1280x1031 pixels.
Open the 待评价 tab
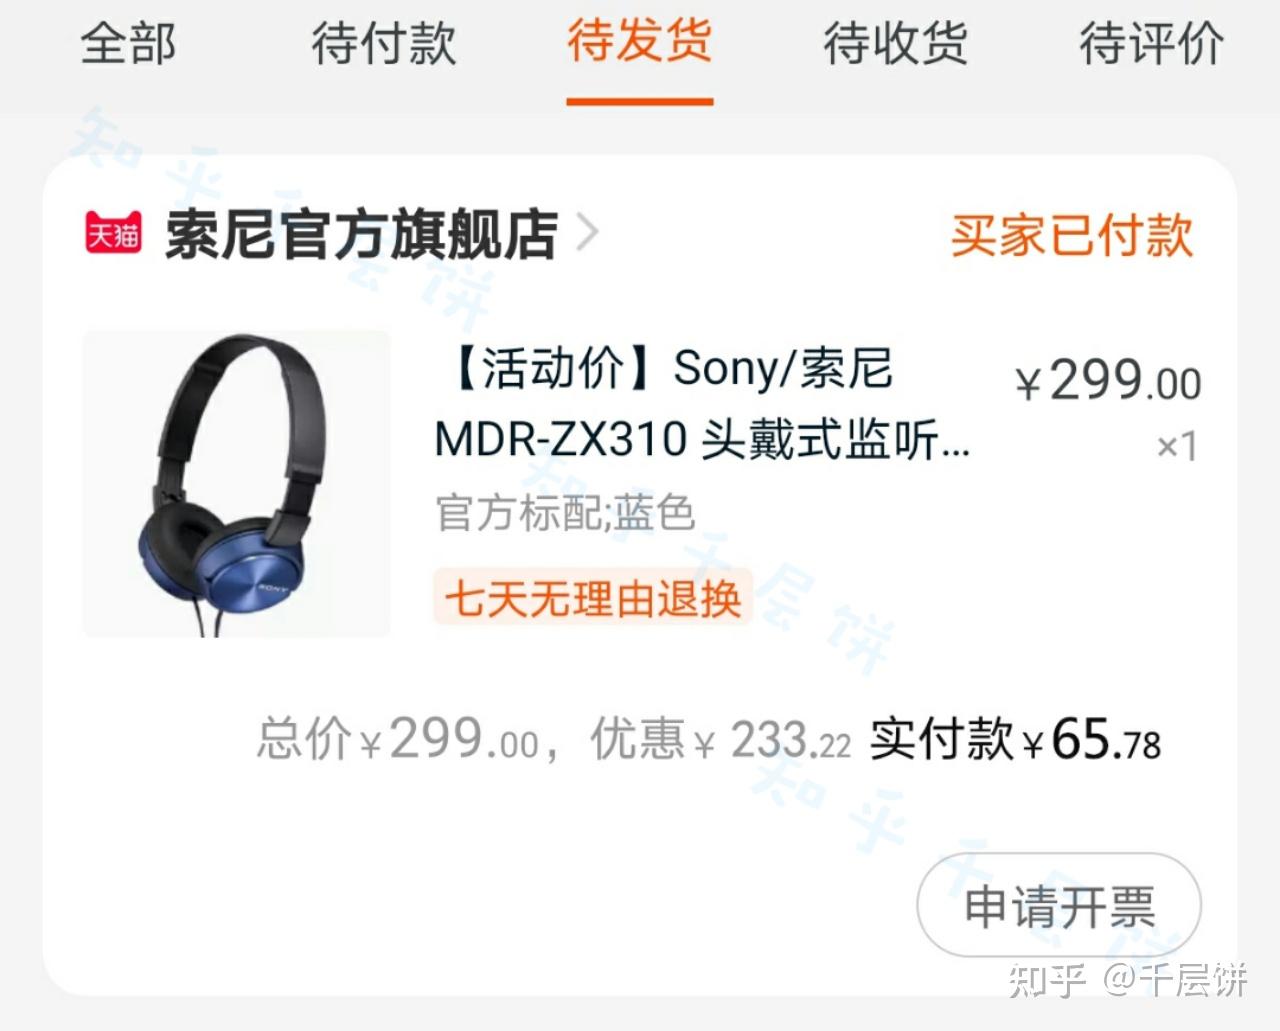point(1151,44)
